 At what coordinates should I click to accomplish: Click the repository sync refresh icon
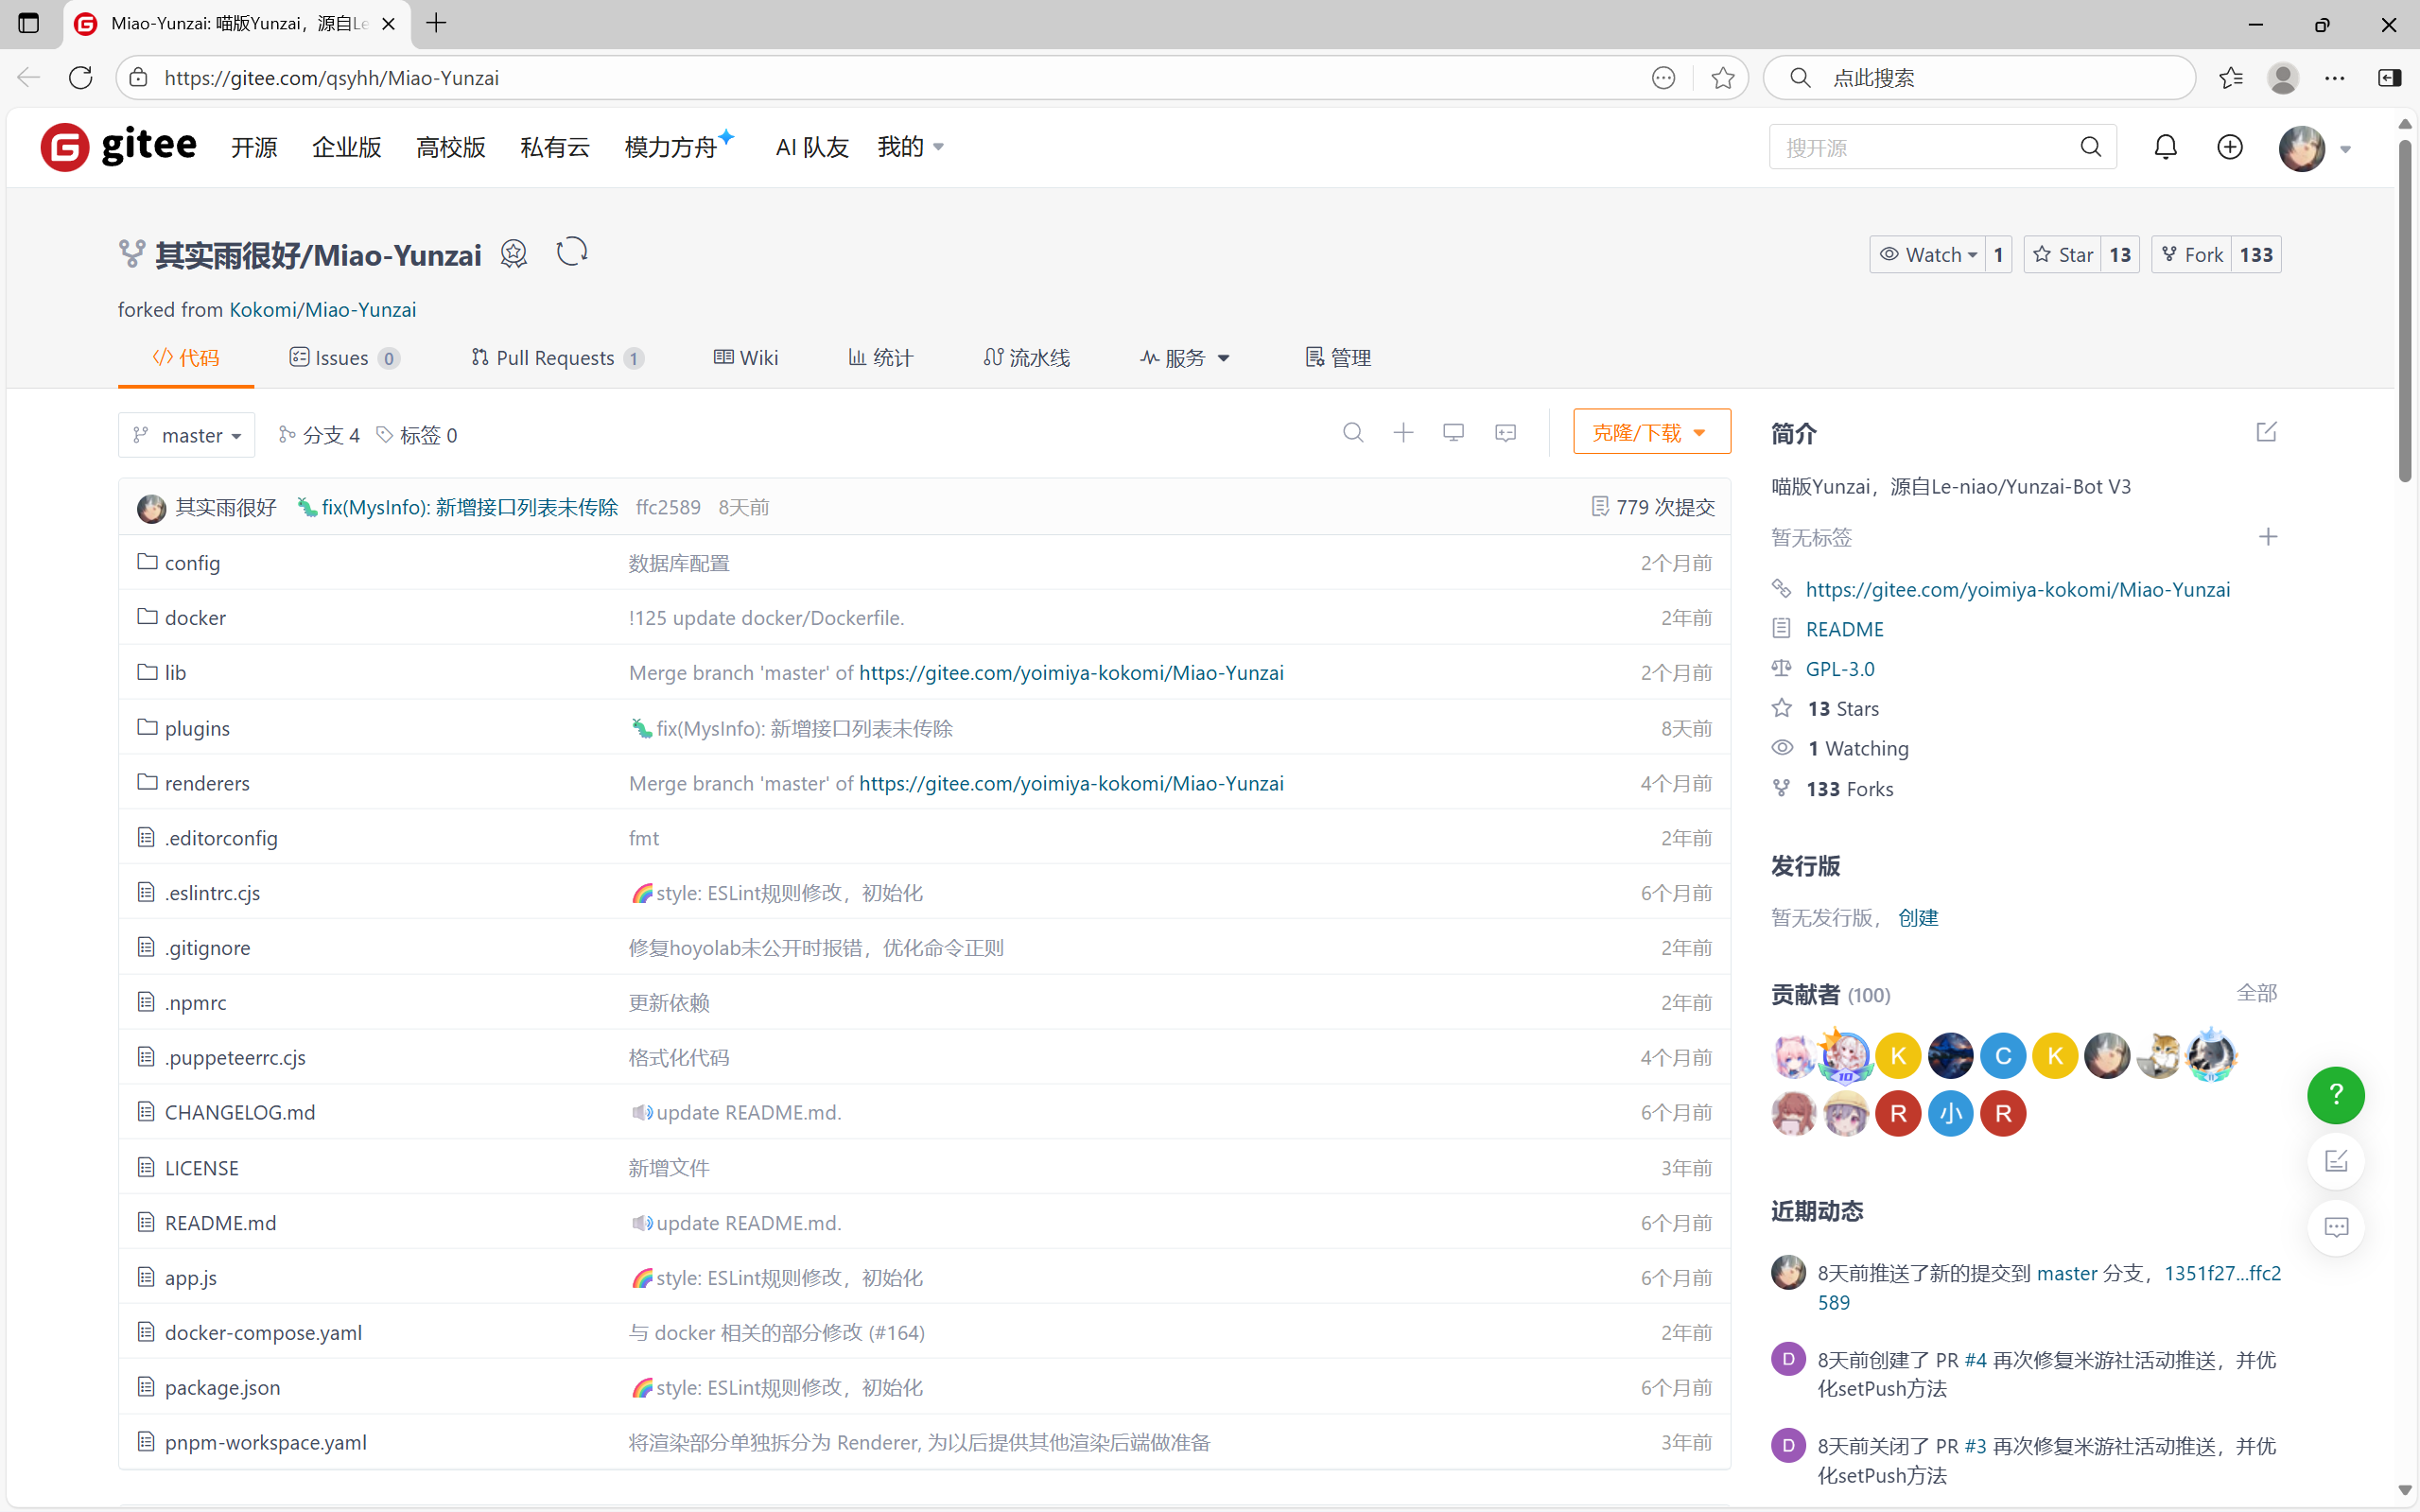(x=572, y=252)
